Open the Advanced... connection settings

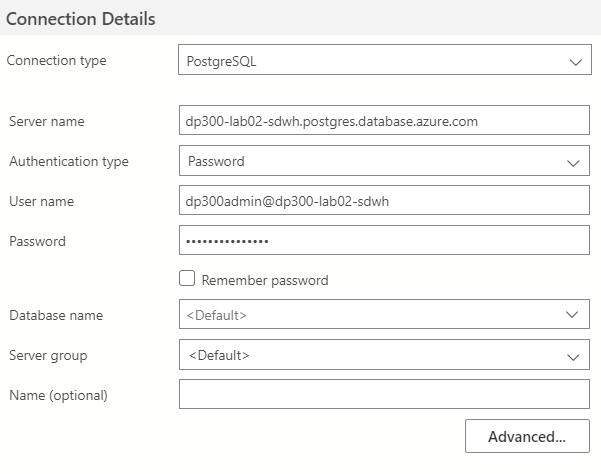click(x=527, y=437)
